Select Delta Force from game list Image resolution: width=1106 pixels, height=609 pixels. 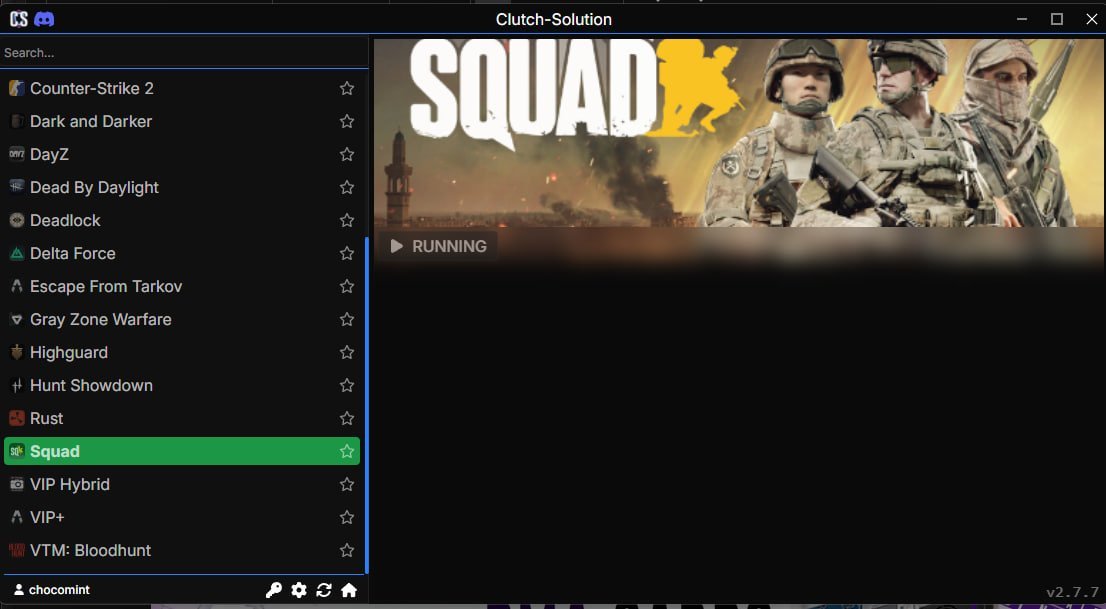pyautogui.click(x=73, y=253)
